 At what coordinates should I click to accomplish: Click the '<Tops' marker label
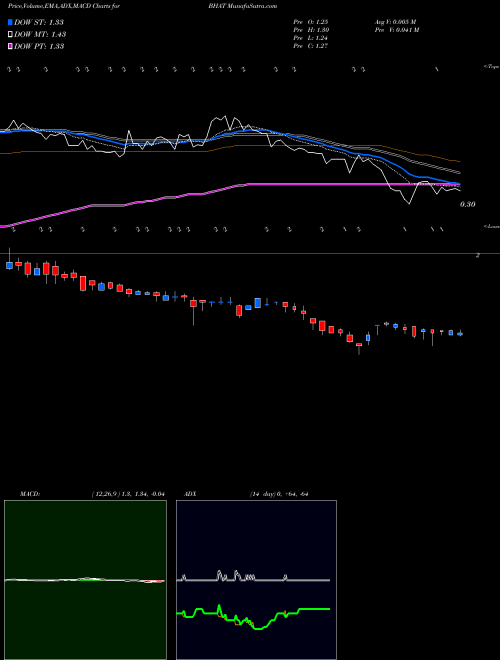click(491, 67)
